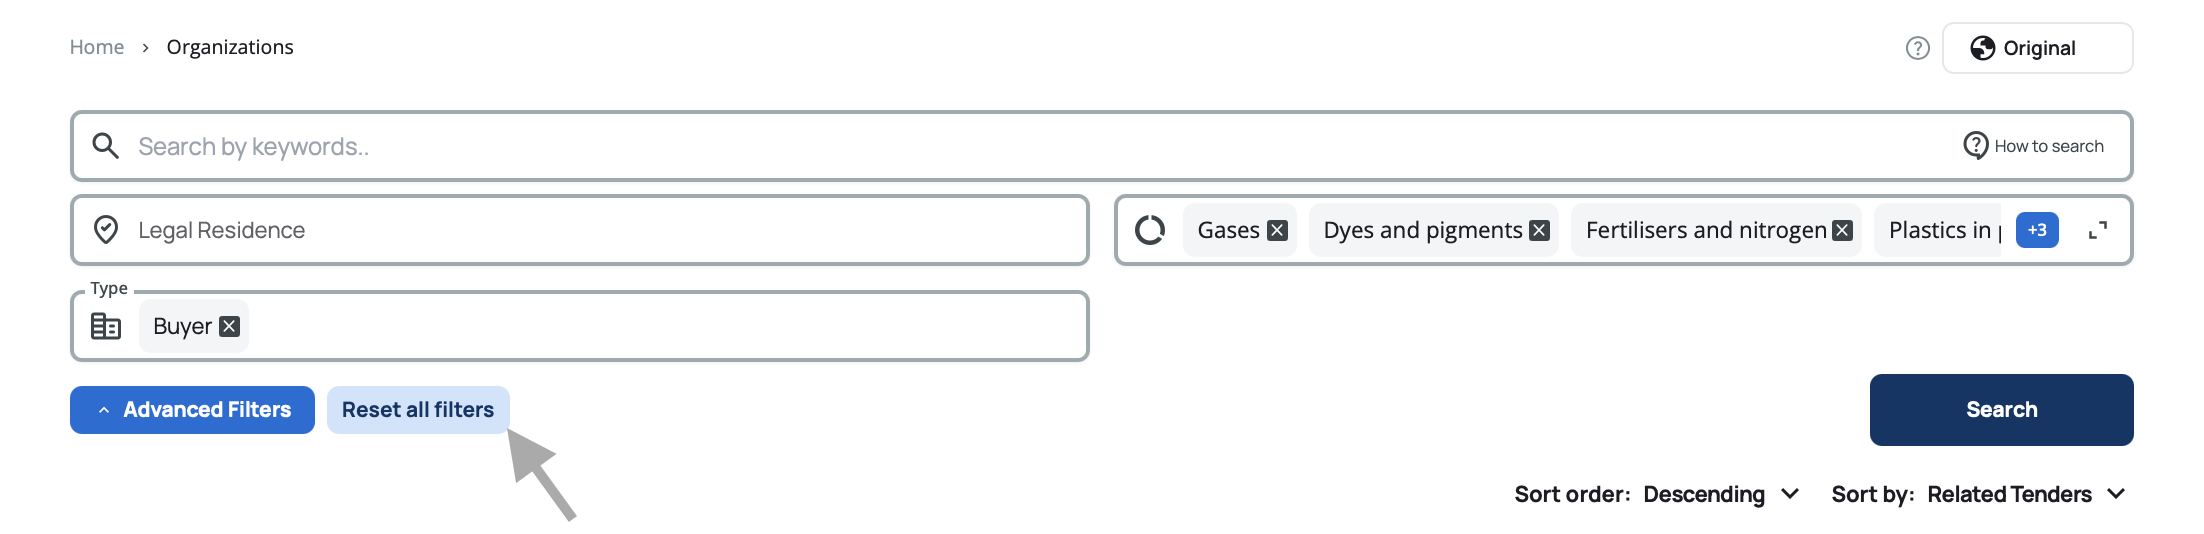Click the category circle icon before Gases
The image size is (2204, 534).
click(x=1150, y=230)
